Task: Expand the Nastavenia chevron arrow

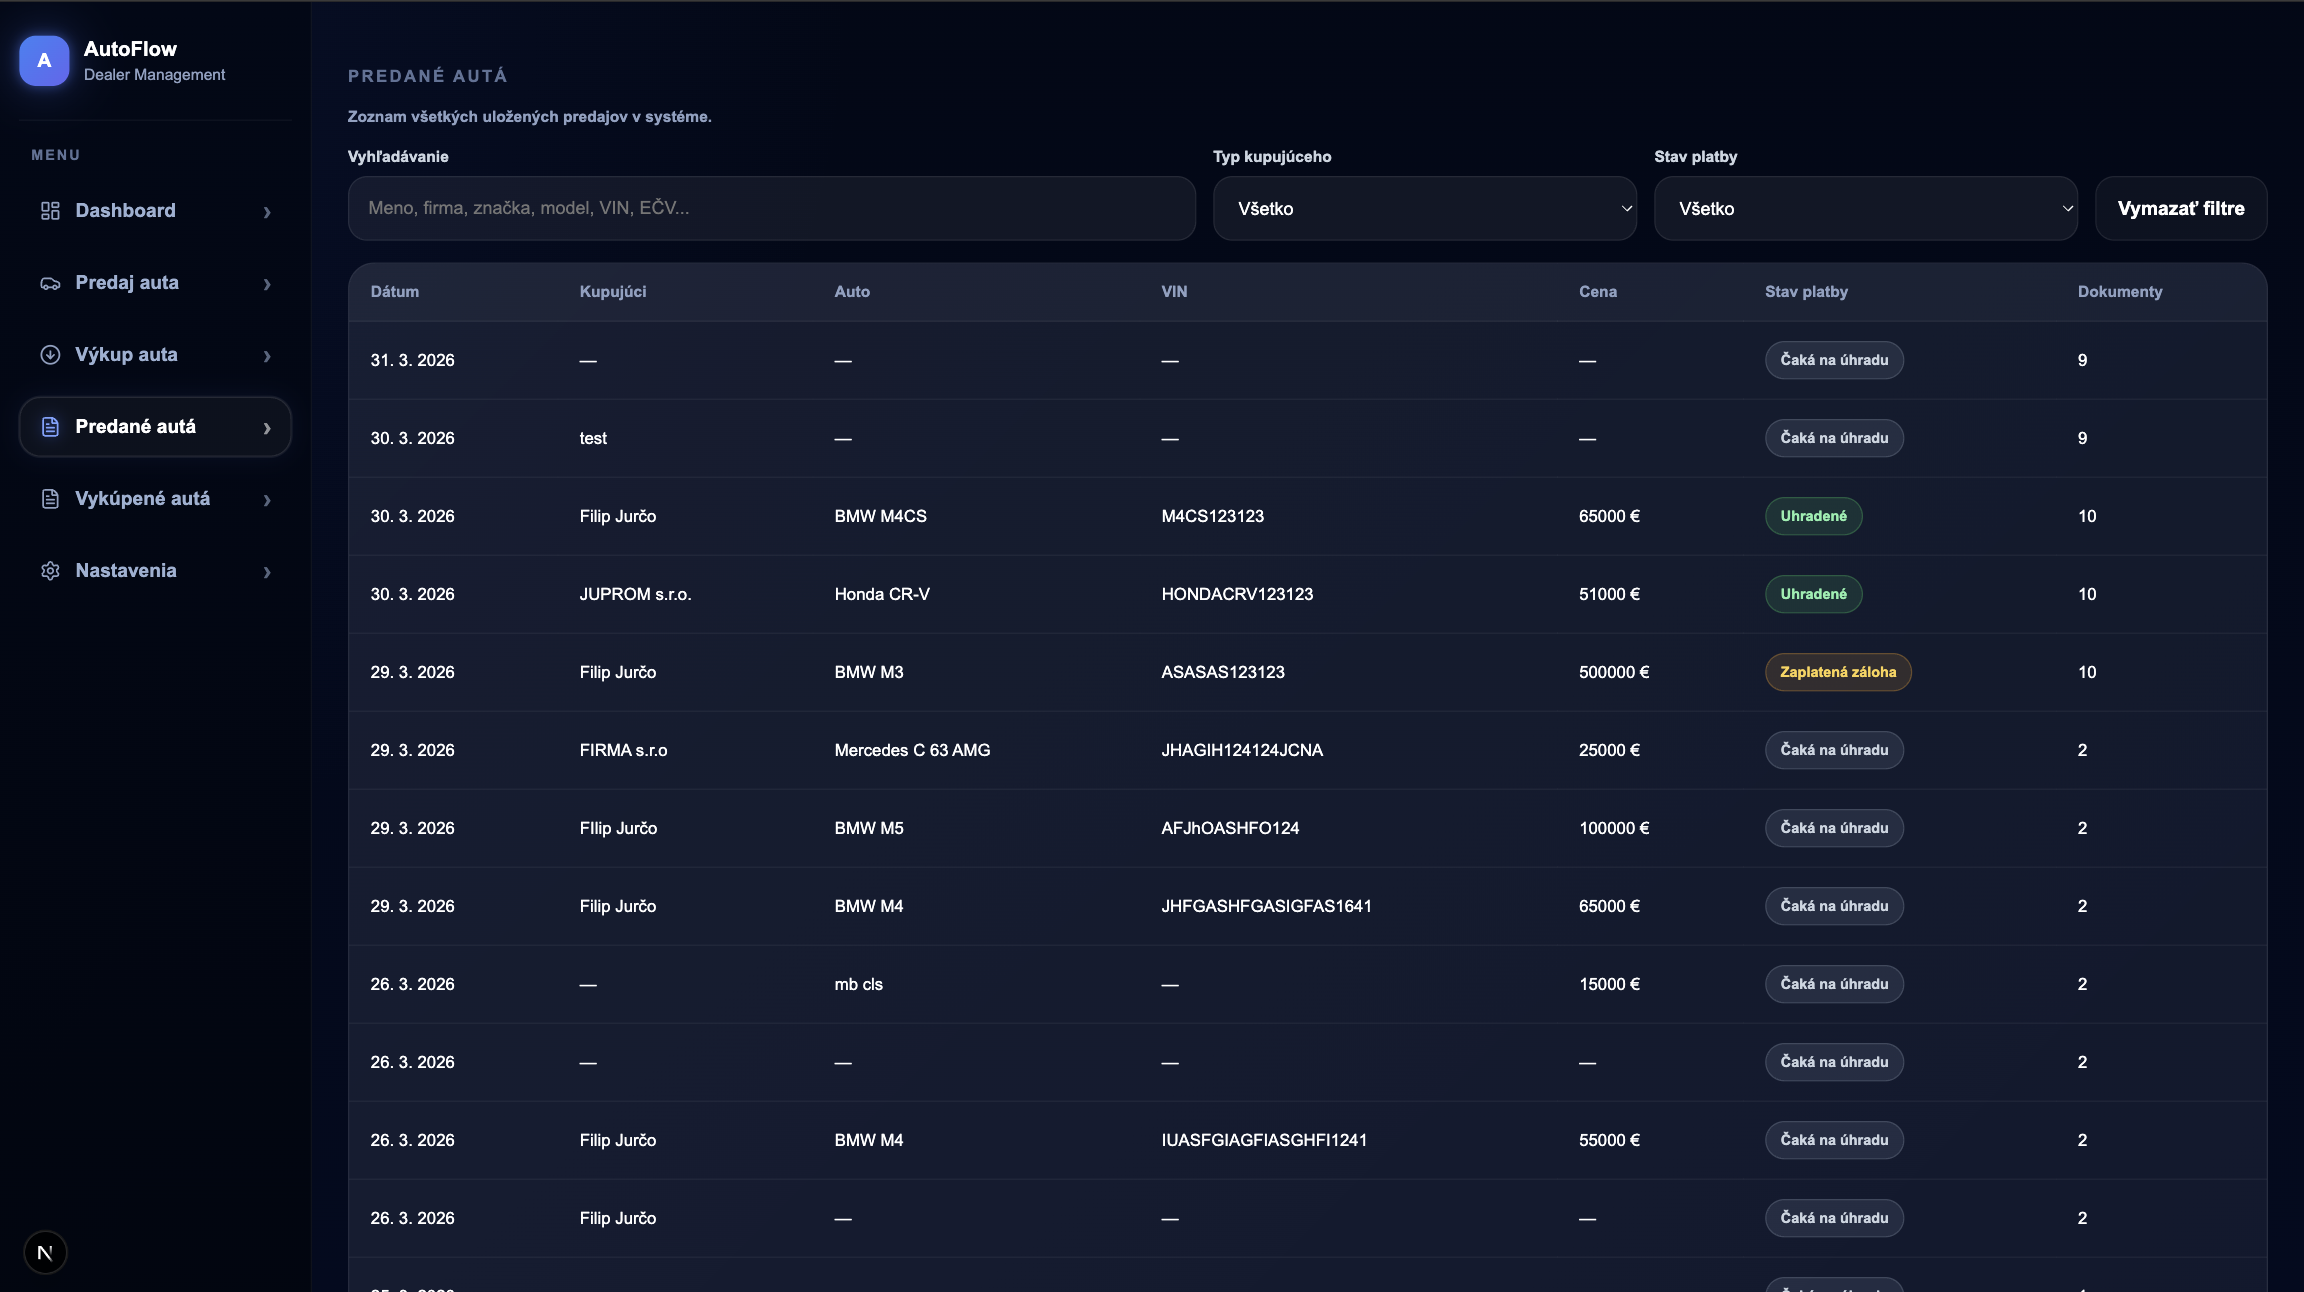Action: coord(267,572)
